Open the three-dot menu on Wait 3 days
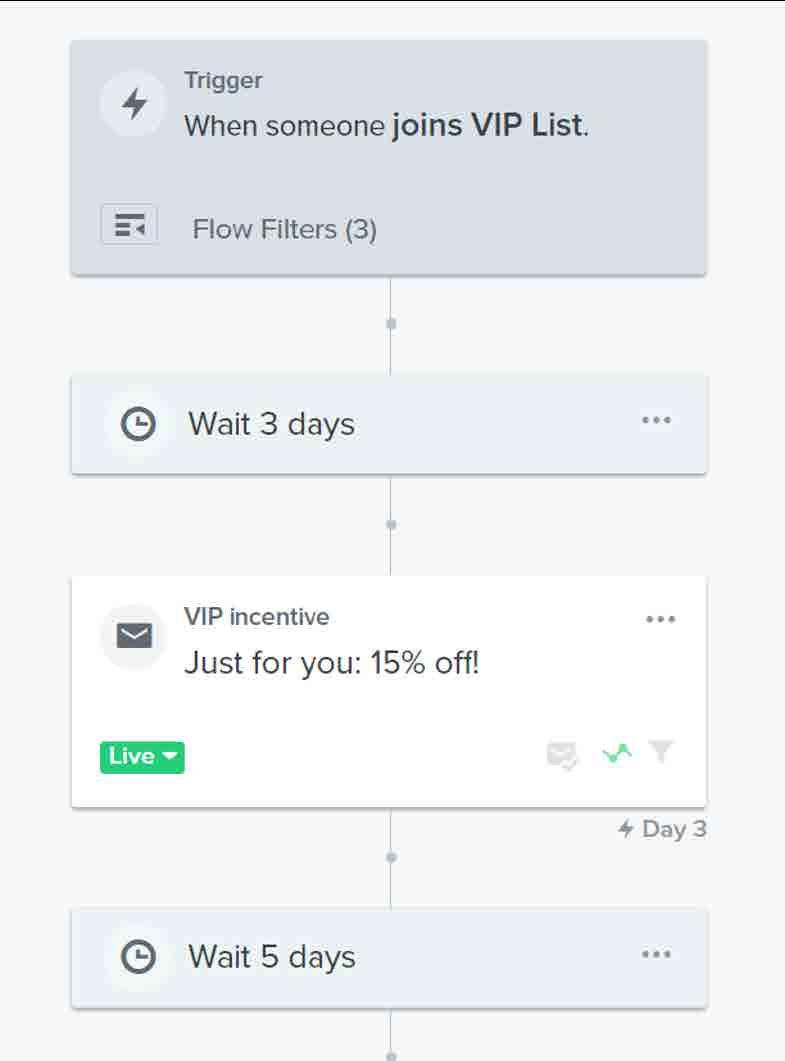The image size is (785, 1061). pyautogui.click(x=656, y=420)
